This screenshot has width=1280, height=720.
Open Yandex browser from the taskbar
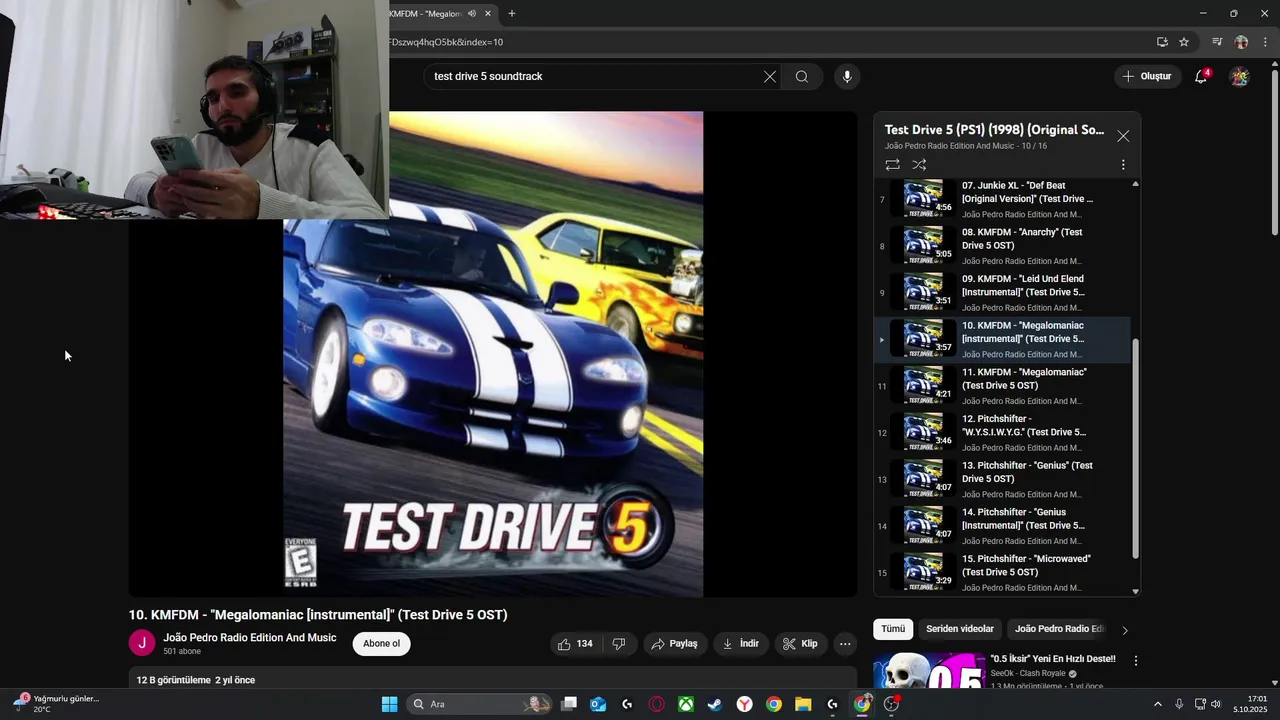click(745, 704)
